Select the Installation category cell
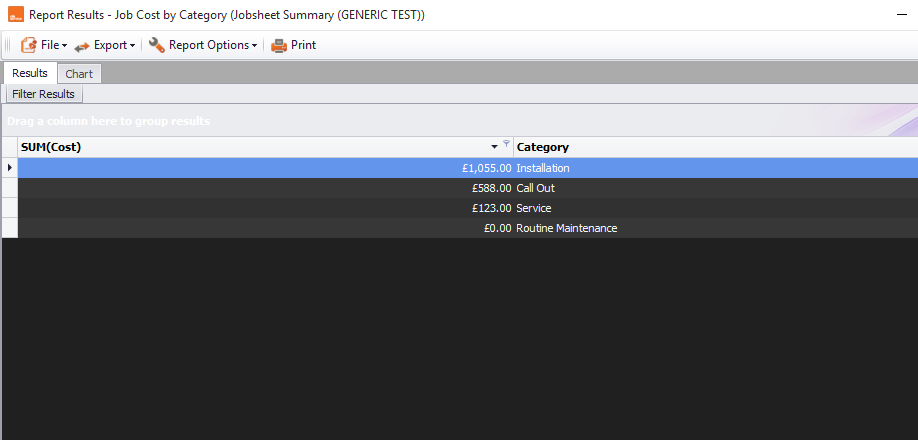This screenshot has height=440, width=918. pos(716,168)
